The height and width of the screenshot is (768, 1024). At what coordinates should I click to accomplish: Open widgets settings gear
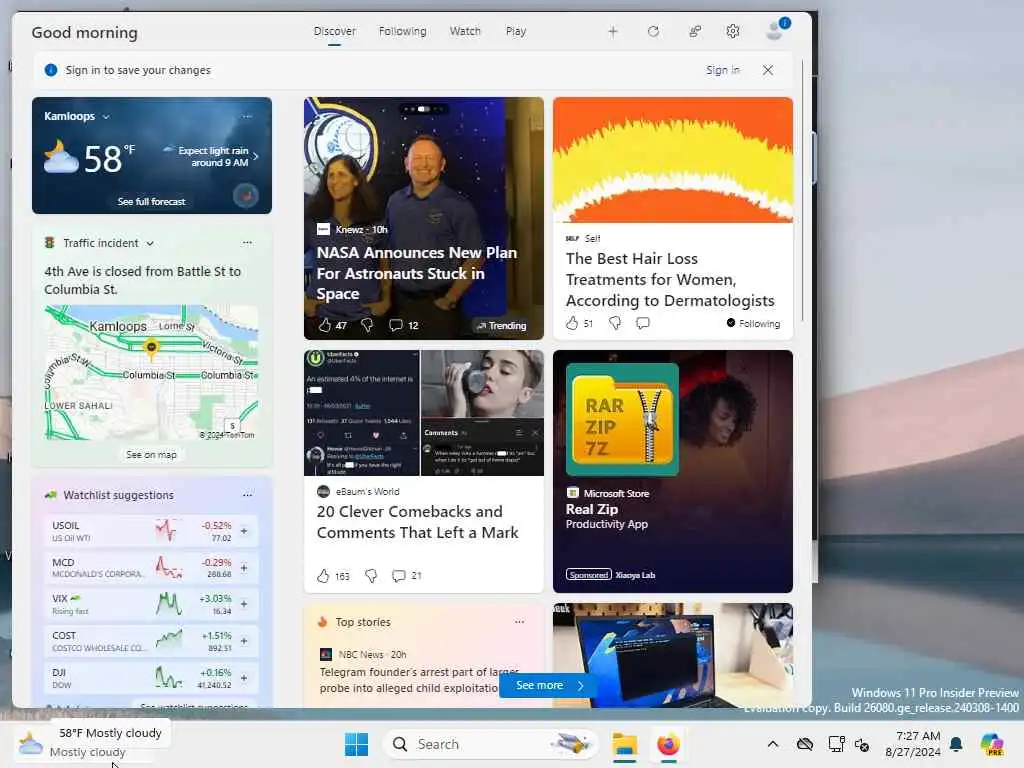pos(733,31)
